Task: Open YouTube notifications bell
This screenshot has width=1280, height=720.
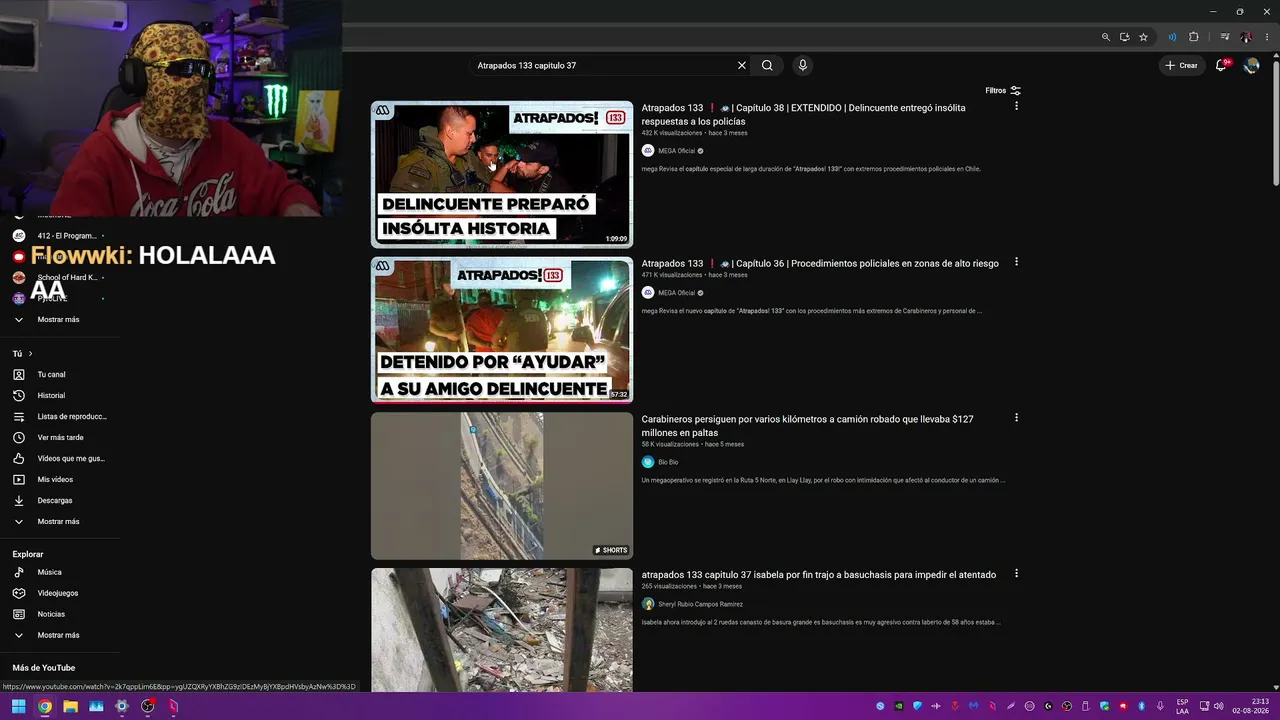Action: point(1221,66)
